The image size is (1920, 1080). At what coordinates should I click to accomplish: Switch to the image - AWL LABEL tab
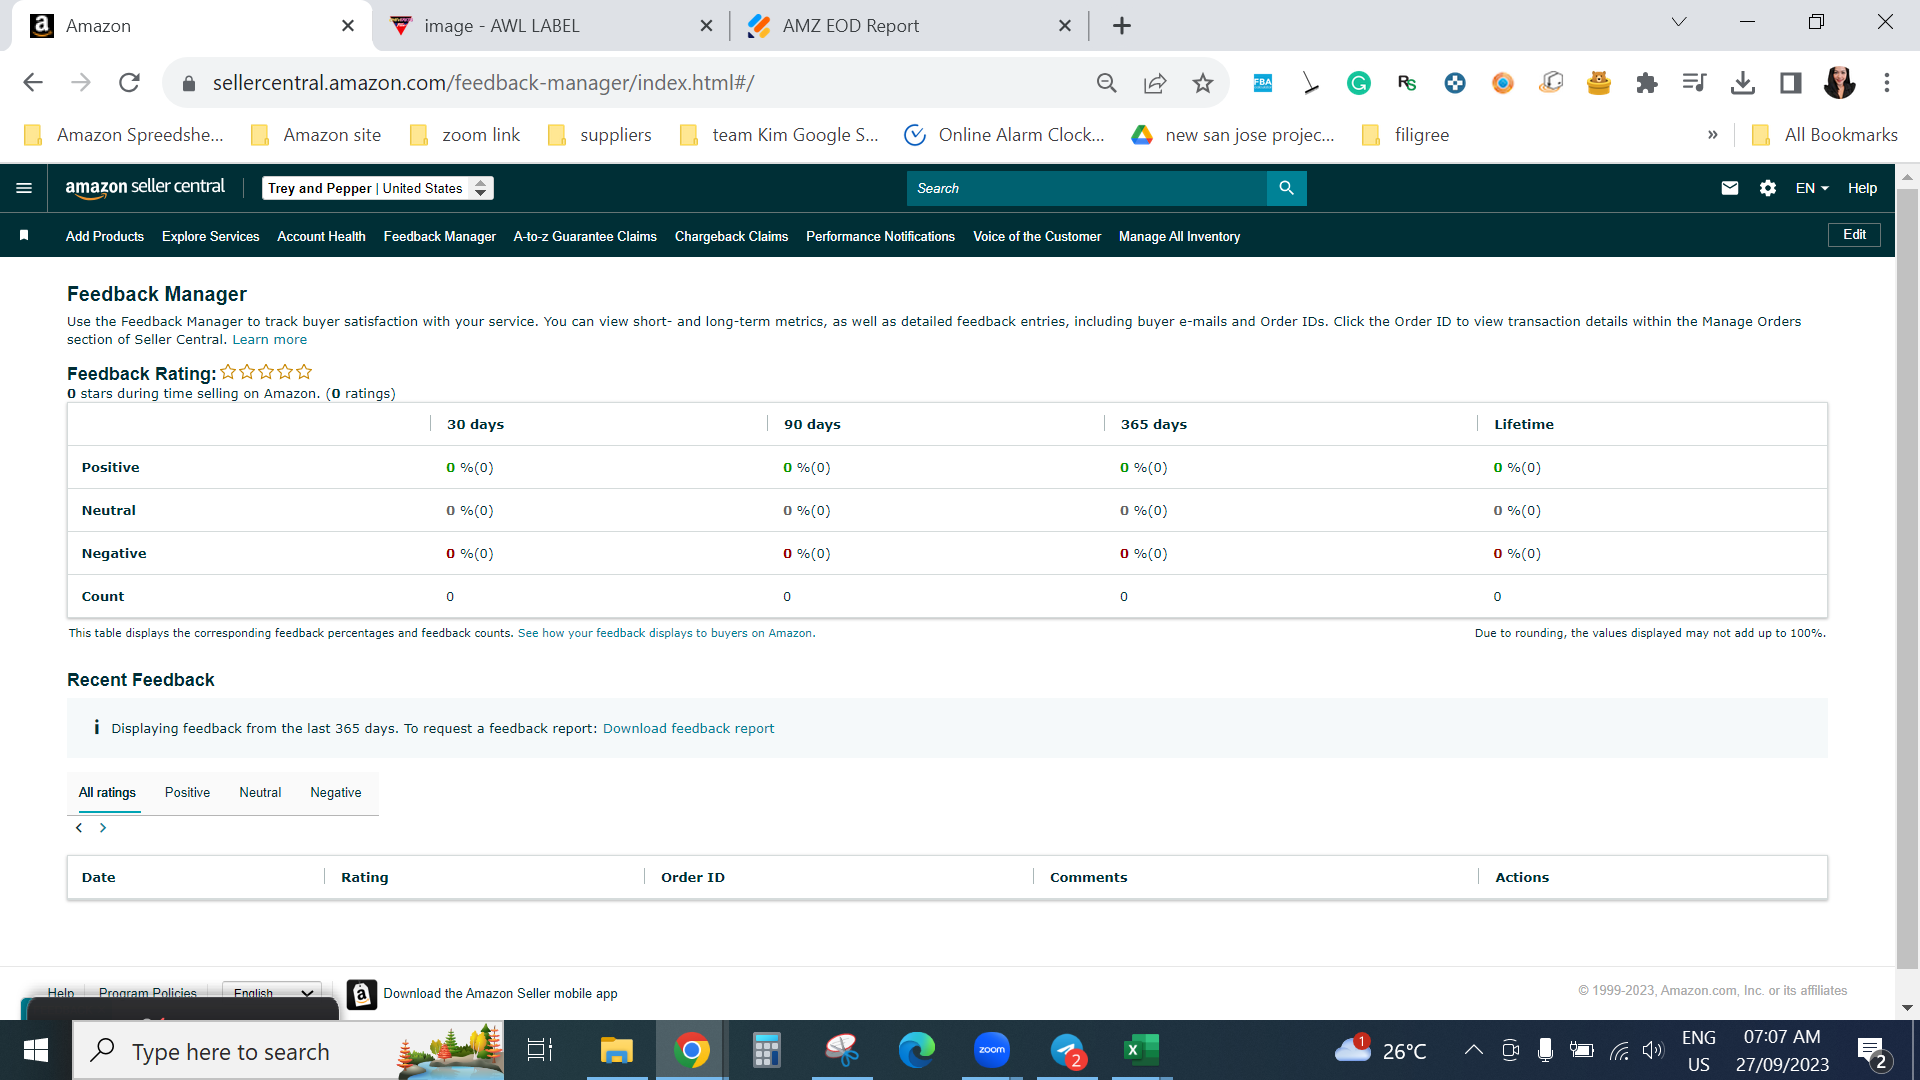[x=551, y=26]
